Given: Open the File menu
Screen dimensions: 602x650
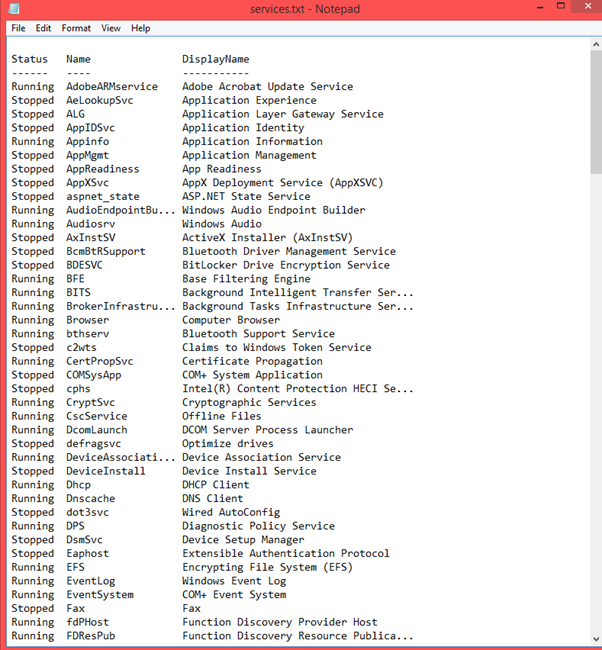Looking at the screenshot, I should [x=18, y=28].
